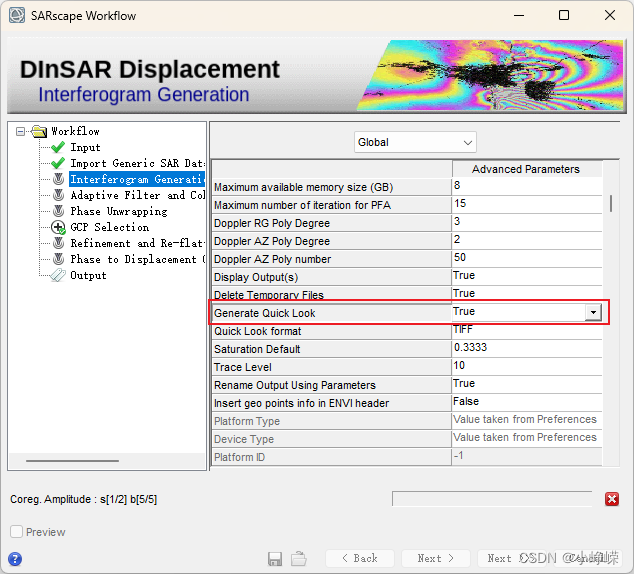Click the Delete Temporary Files True value
Screen dimensions: 634x574
pyautogui.click(x=526, y=294)
